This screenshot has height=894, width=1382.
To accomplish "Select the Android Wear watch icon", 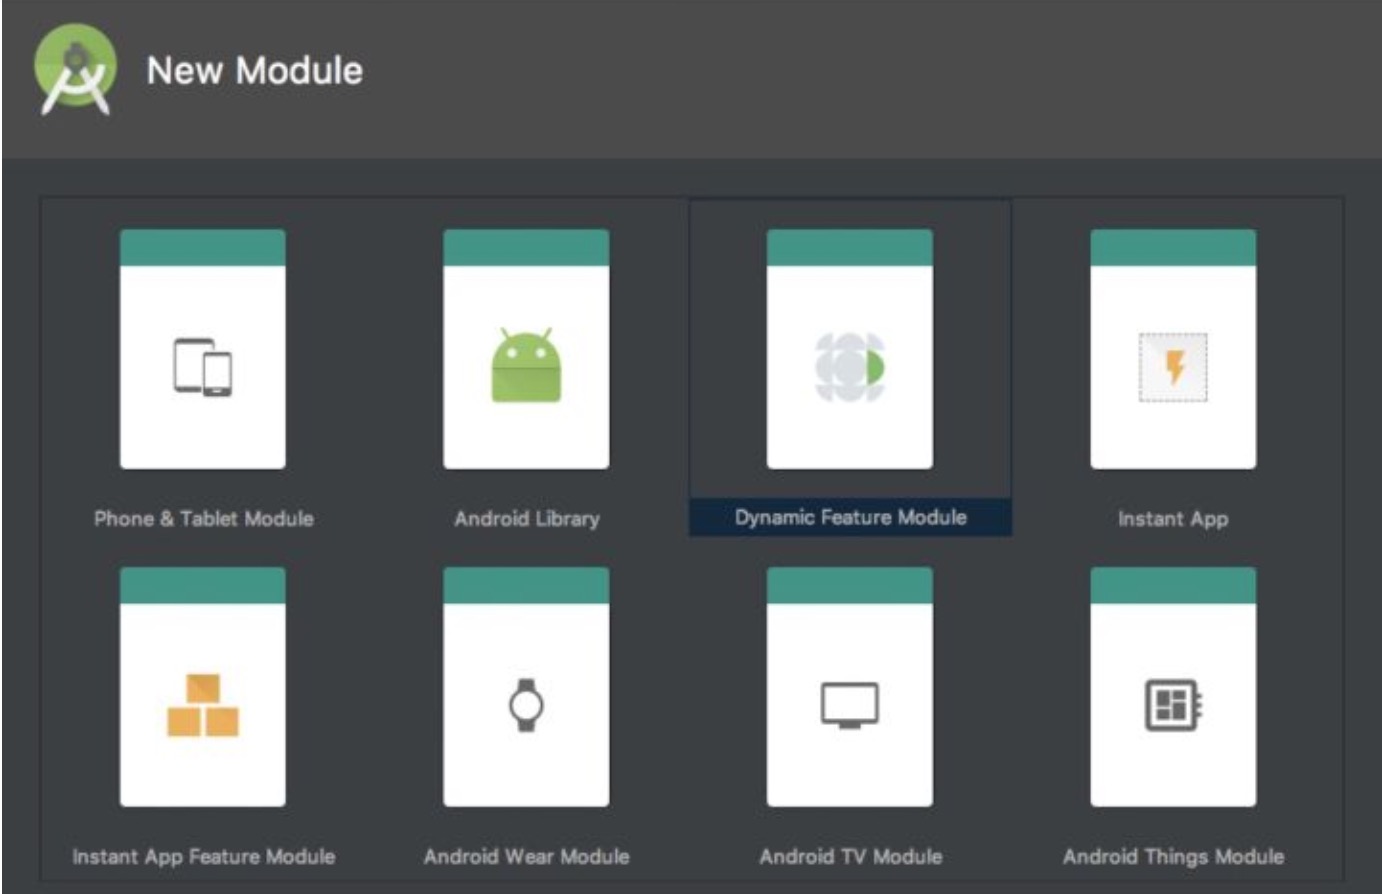I will coord(526,705).
